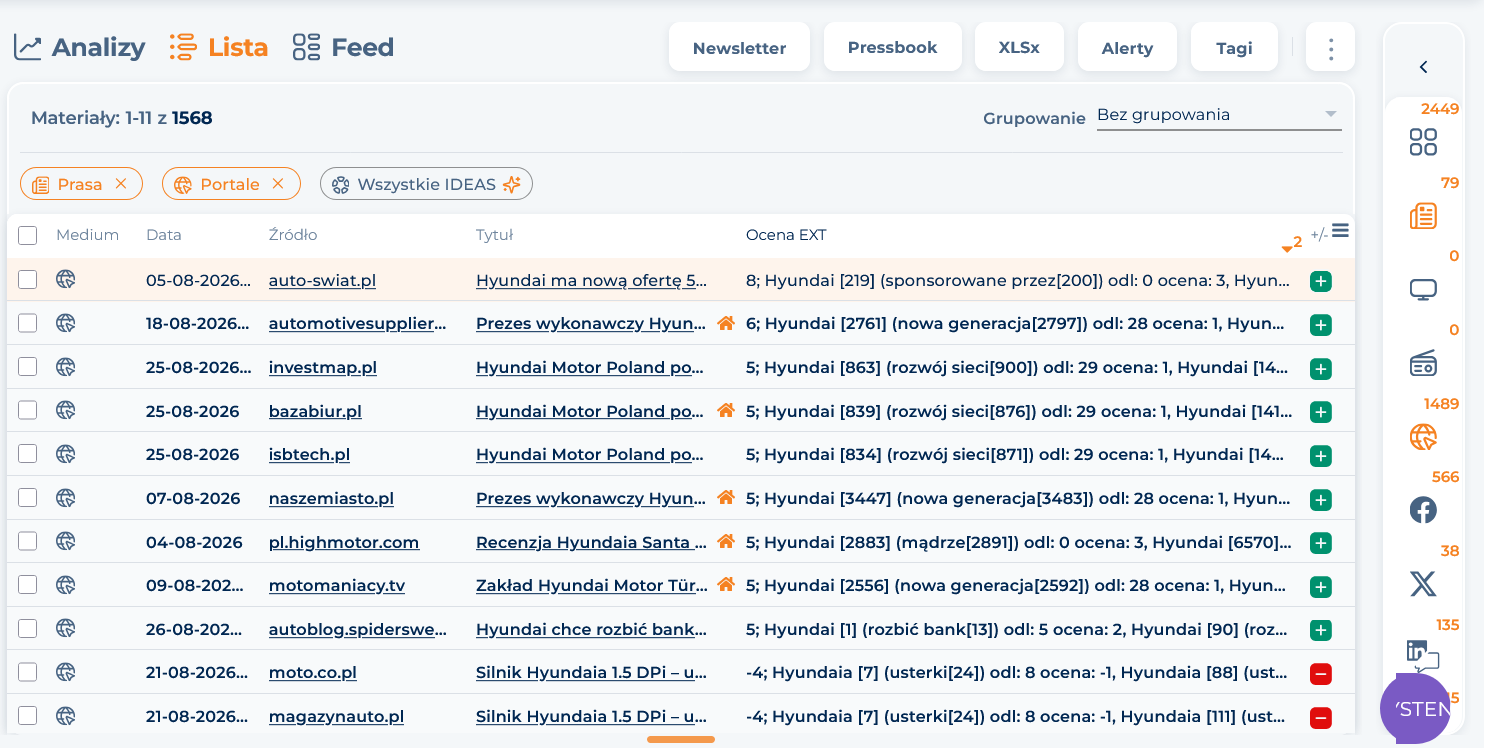Open the column settings hamburger icon
This screenshot has width=1485, height=748.
(x=1341, y=231)
